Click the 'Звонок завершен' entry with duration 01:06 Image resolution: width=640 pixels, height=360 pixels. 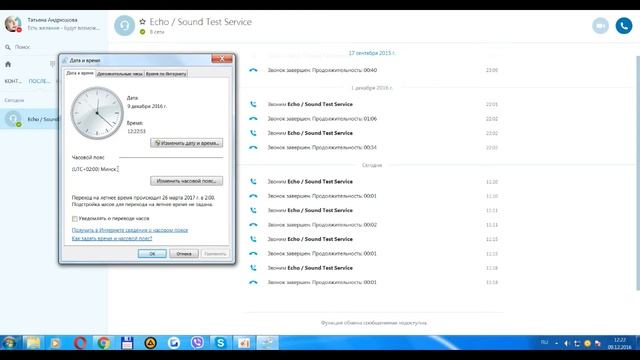tap(322, 119)
